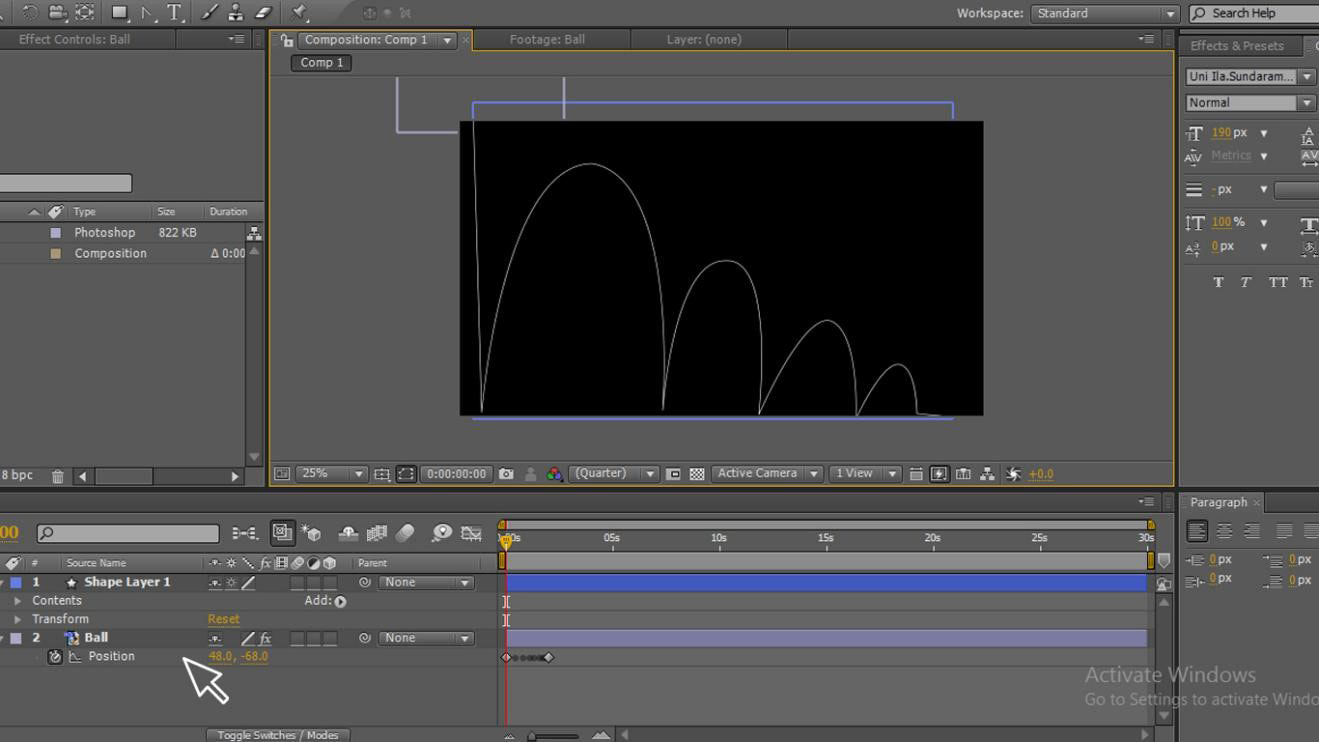
Task: Open the 25% magnification dropdown
Action: [357, 474]
